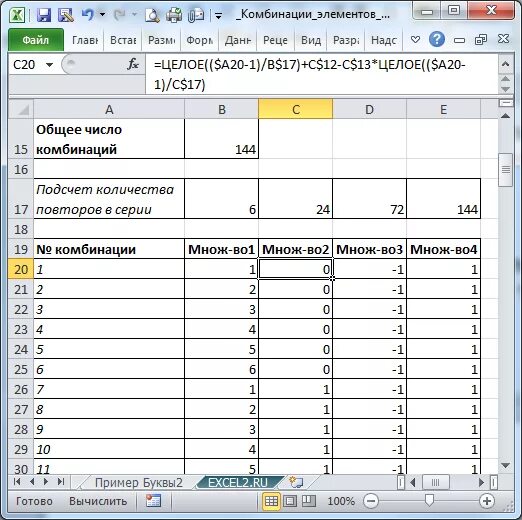Select cell C17 containing 24
This screenshot has width=522, height=520.
[x=295, y=199]
